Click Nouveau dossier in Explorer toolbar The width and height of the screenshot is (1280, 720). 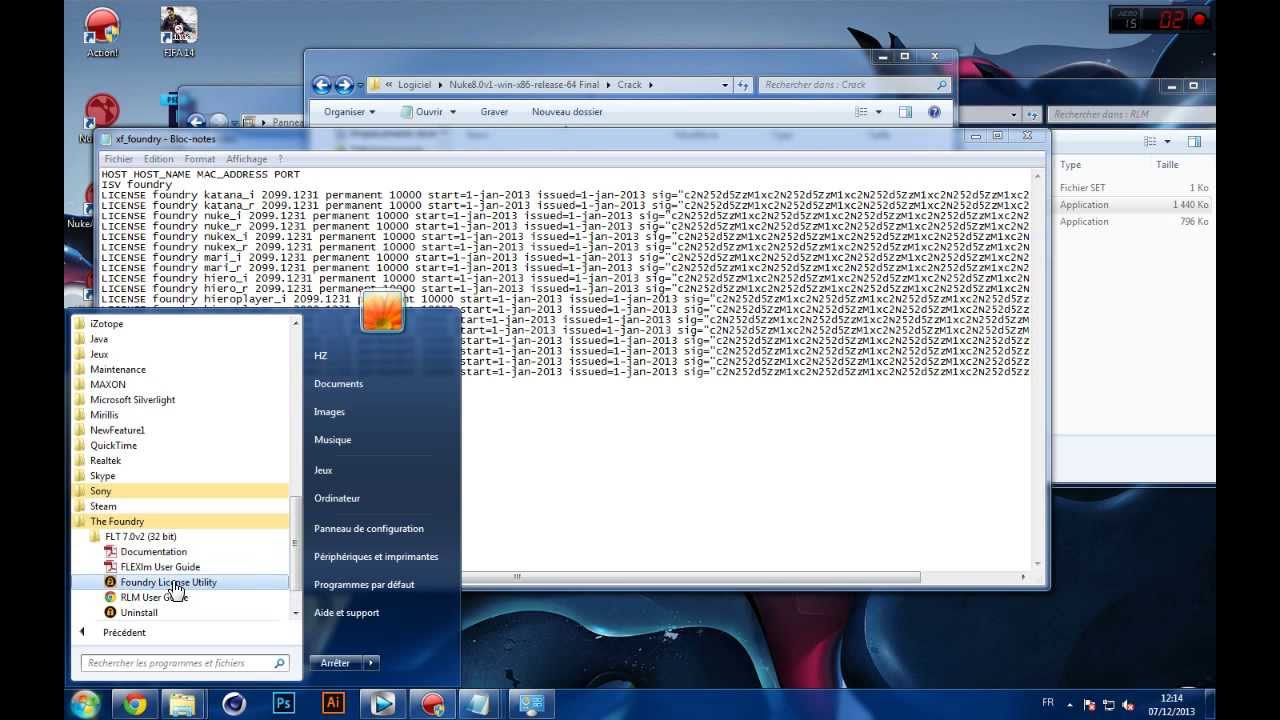(567, 112)
